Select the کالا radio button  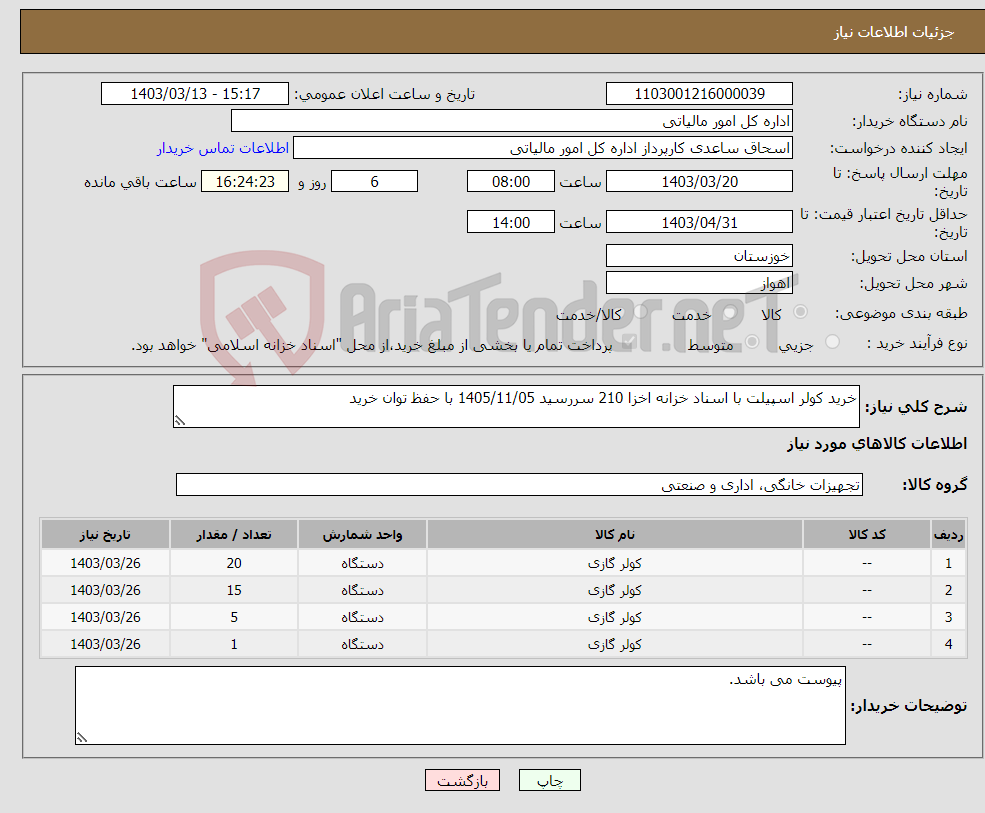(801, 312)
